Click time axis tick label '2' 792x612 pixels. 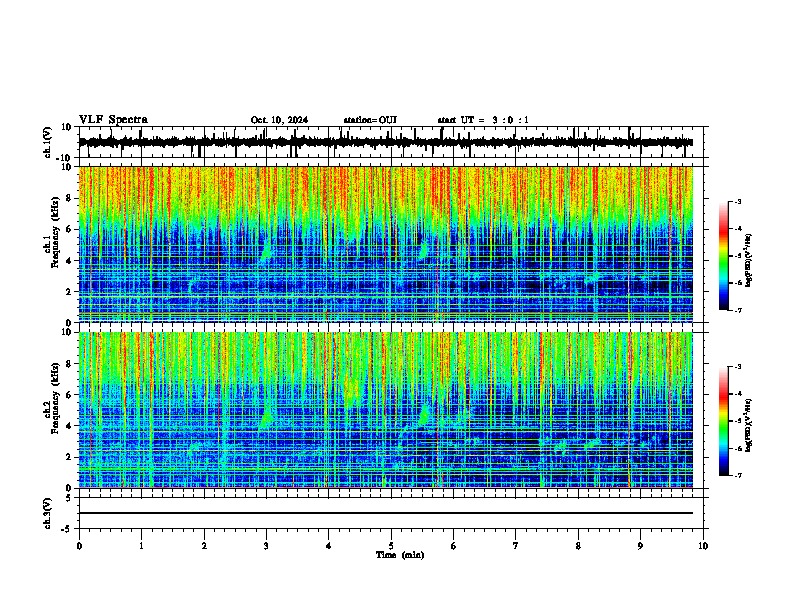coord(204,546)
